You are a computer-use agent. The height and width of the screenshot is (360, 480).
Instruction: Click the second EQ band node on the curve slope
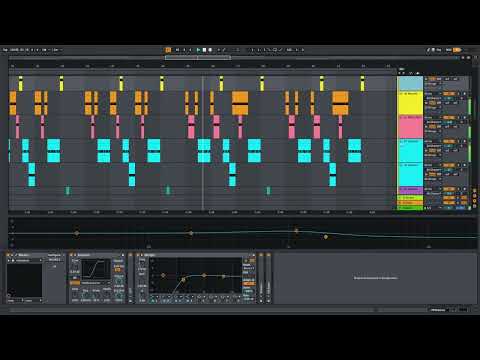coord(183,279)
